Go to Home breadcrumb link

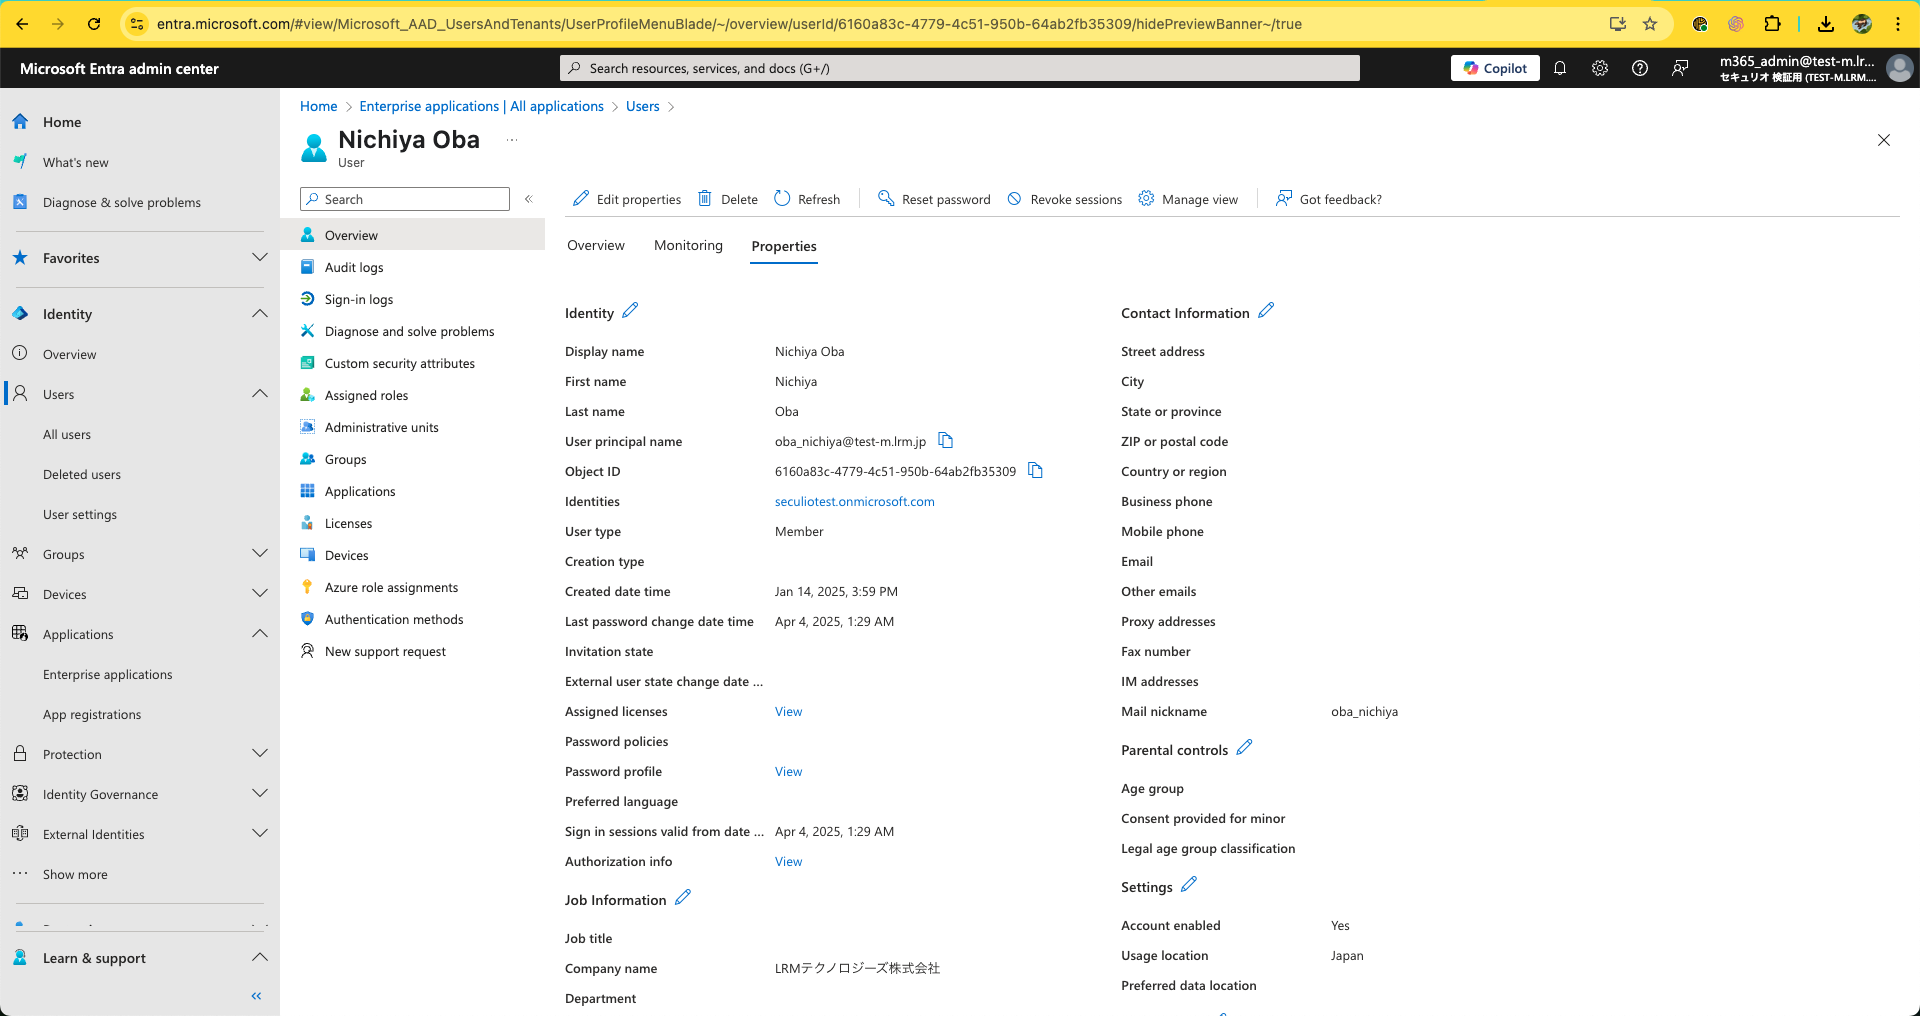coord(319,106)
